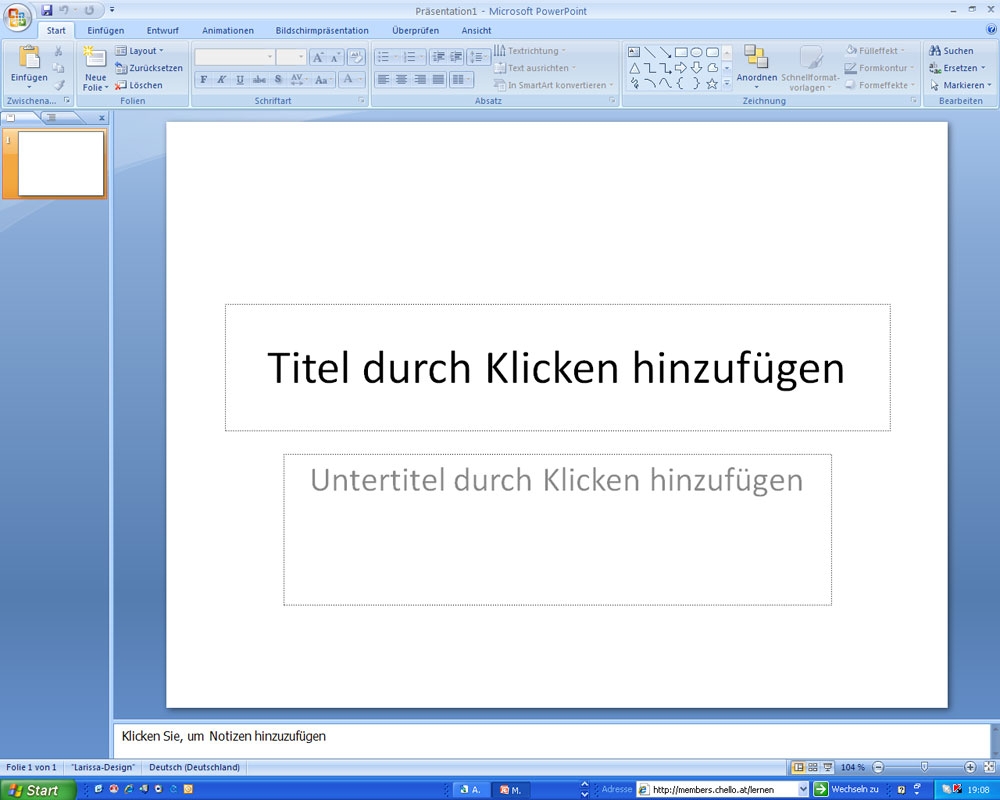Click the Neue Folie slide icon
The image size is (1000, 800).
(x=95, y=56)
